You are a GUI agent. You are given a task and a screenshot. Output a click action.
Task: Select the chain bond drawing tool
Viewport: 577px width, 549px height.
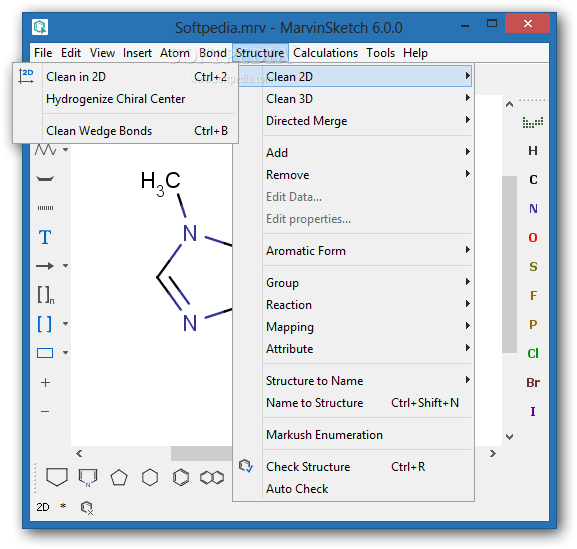[x=46, y=150]
